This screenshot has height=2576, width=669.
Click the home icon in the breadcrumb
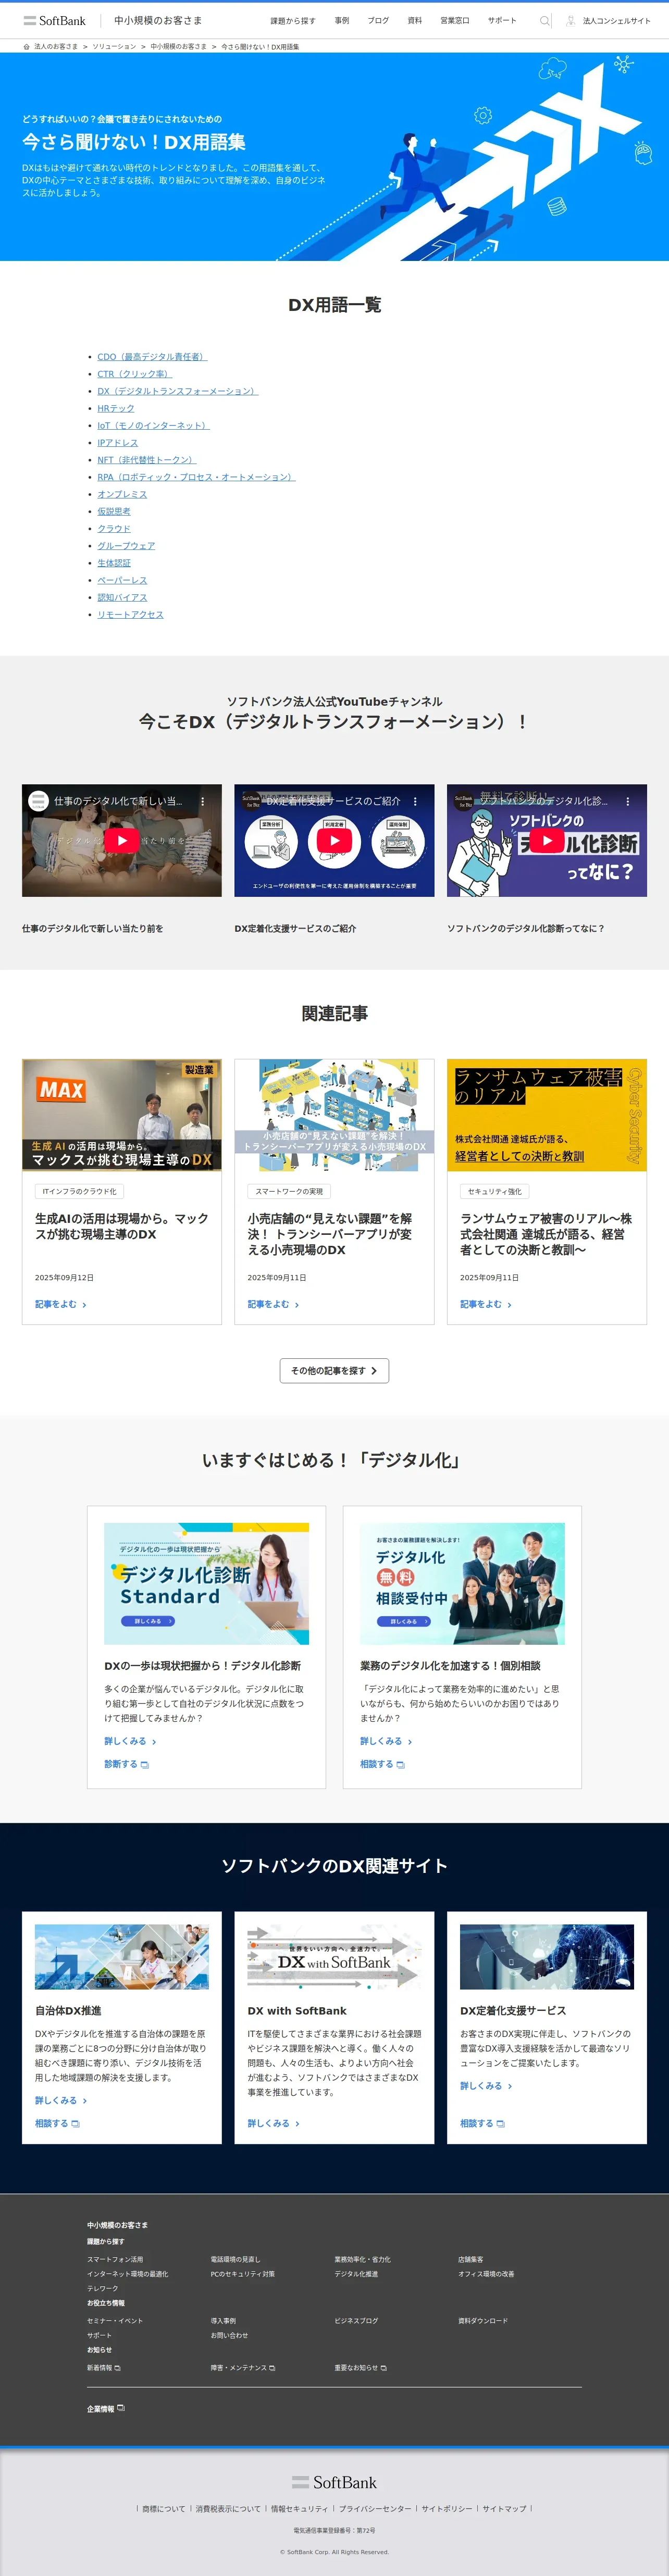coord(27,46)
